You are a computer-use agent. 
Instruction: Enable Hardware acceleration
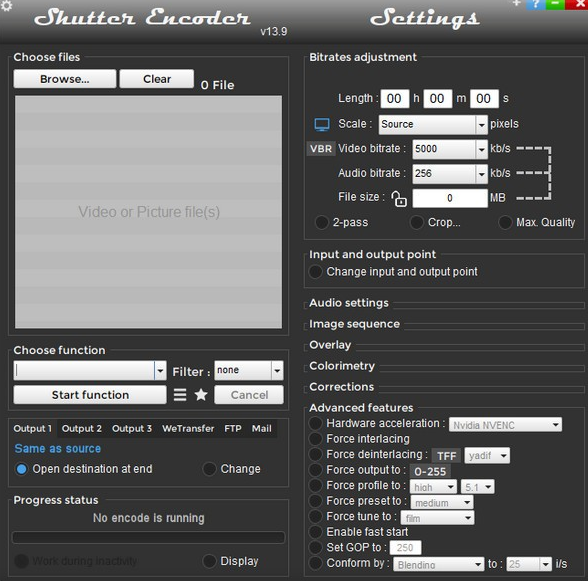coord(315,423)
